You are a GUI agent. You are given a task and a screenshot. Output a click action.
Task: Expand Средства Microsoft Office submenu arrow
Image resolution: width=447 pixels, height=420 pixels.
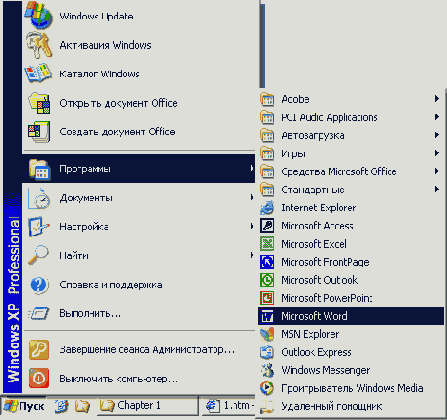[436, 171]
